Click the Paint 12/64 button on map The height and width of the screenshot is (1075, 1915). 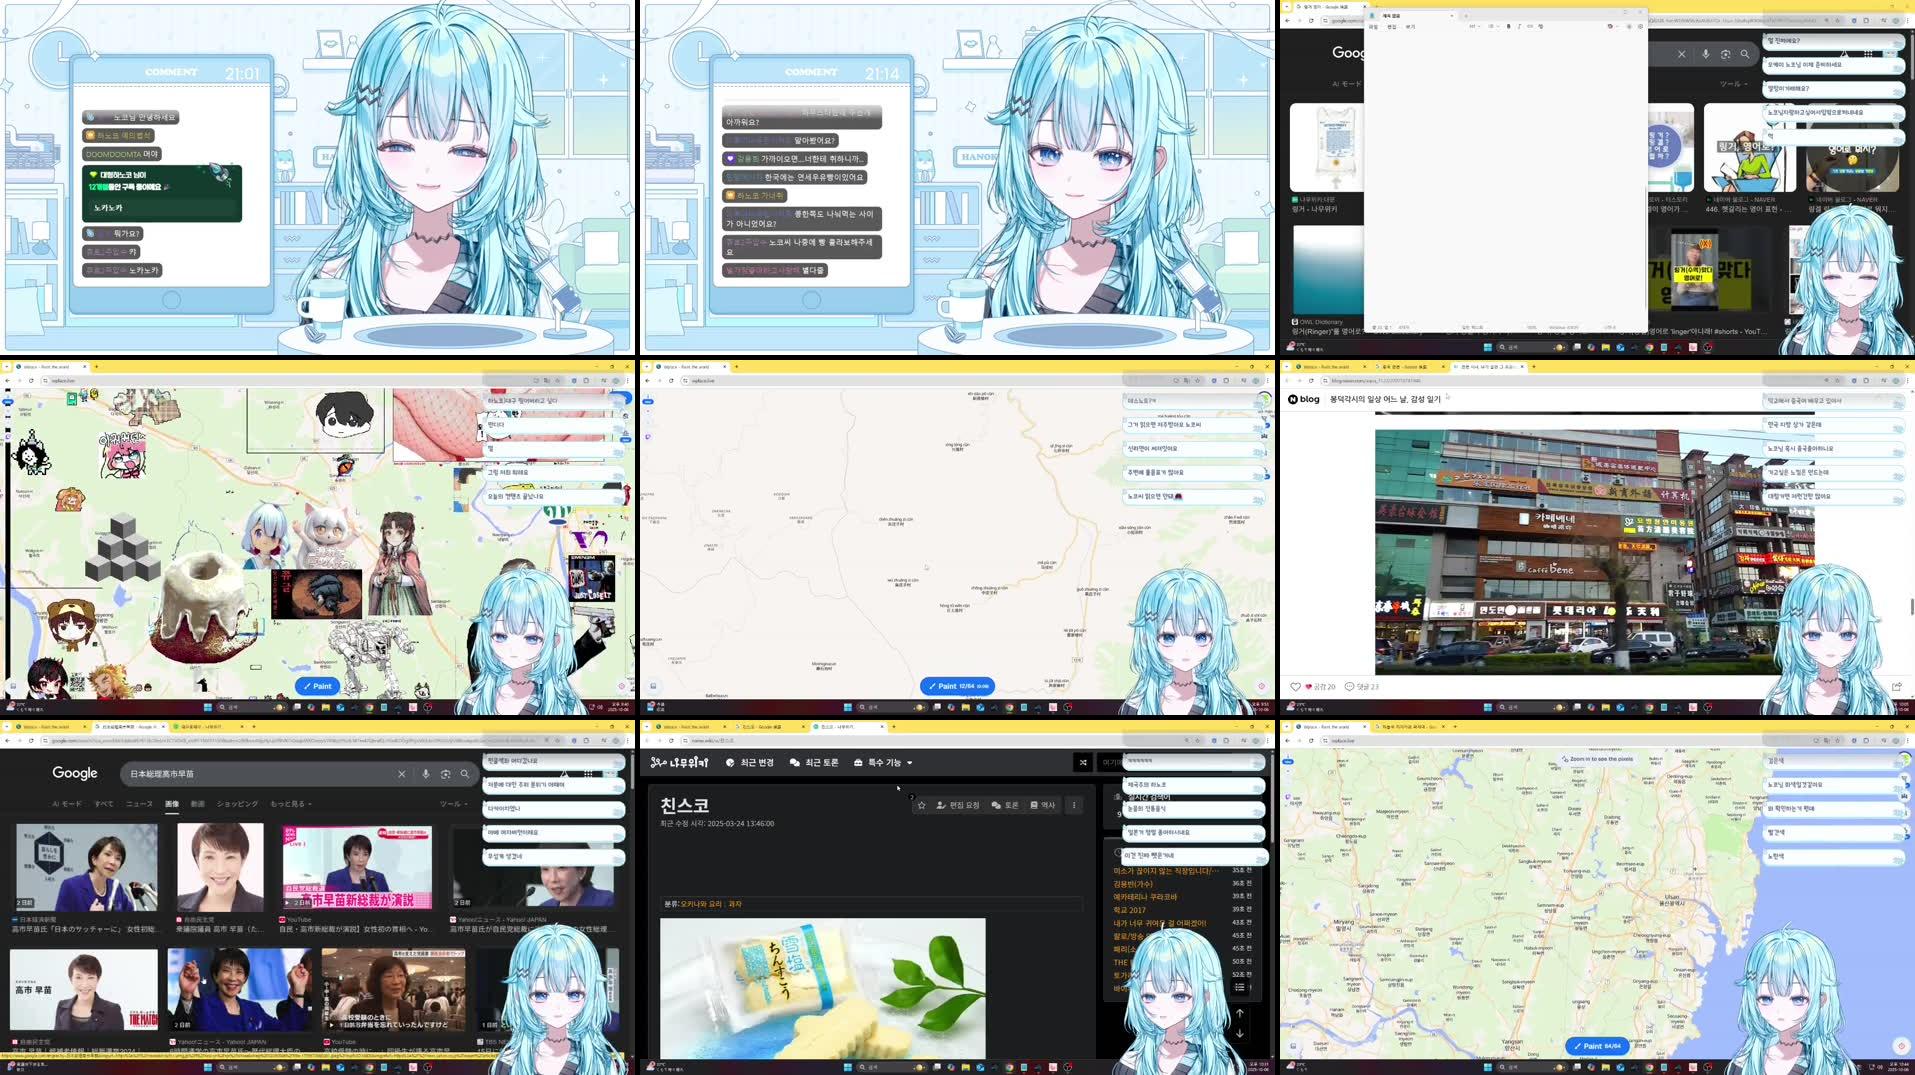pos(957,687)
